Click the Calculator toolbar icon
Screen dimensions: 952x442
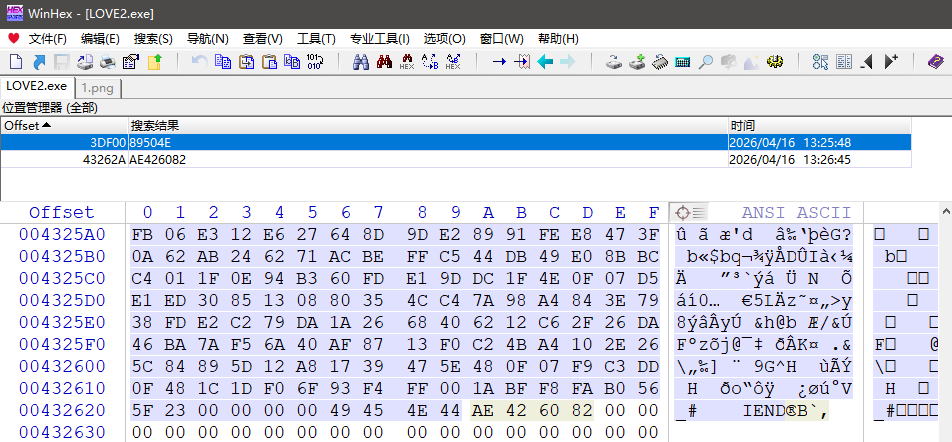point(683,62)
